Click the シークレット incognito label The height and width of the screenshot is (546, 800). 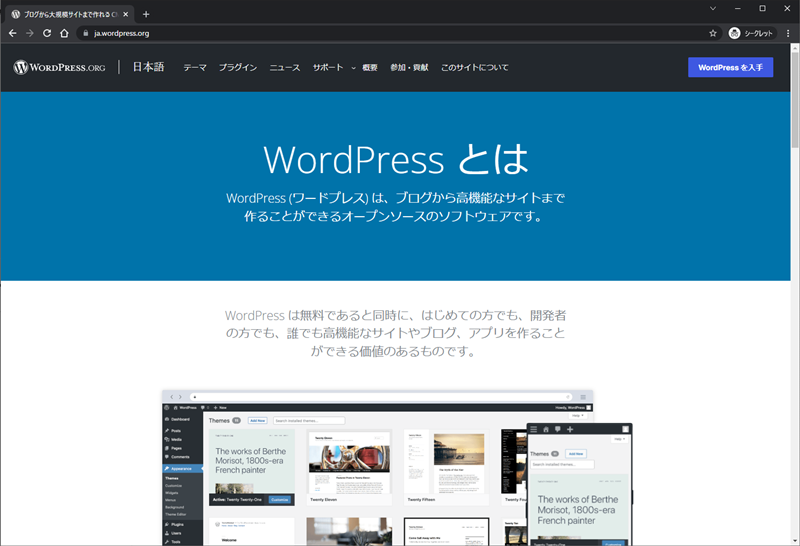point(758,33)
